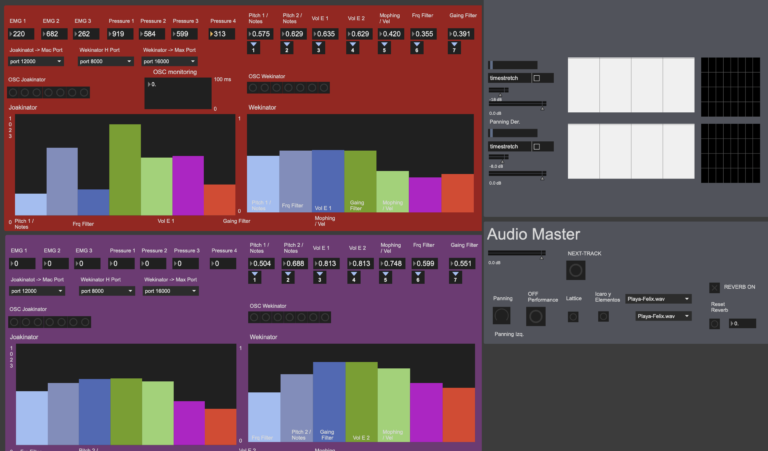Click preset marker 4 in purple panel
This screenshot has height=451, width=768.
(354, 277)
